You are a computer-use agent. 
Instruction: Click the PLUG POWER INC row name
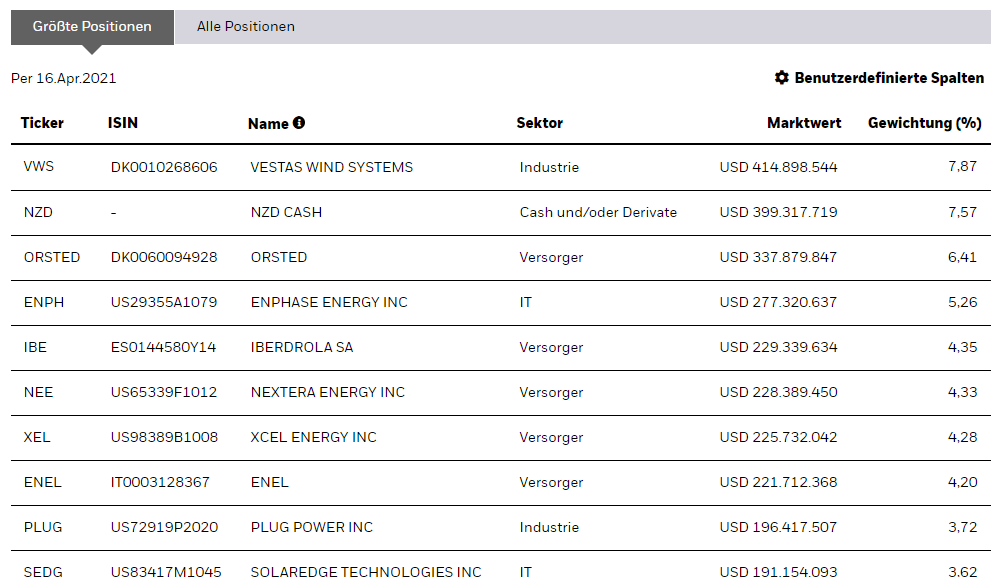311,527
